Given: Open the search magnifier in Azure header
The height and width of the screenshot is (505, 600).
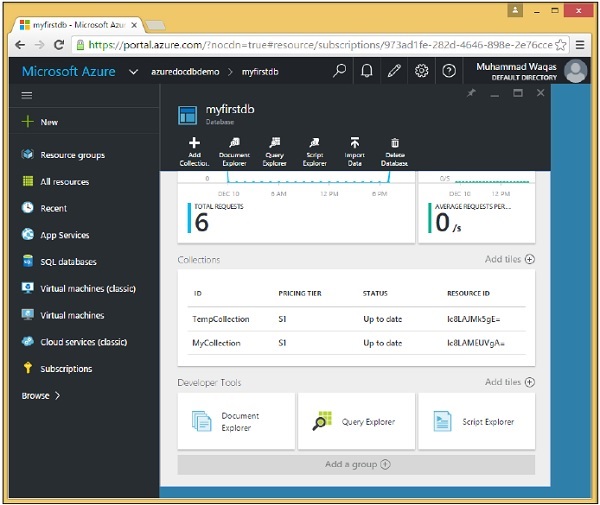Looking at the screenshot, I should tap(339, 71).
